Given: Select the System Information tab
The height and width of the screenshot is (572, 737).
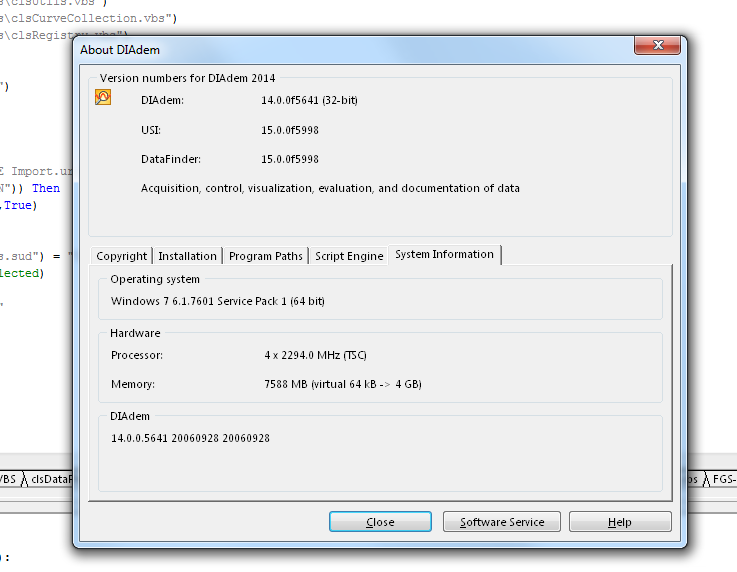Looking at the screenshot, I should 445,254.
